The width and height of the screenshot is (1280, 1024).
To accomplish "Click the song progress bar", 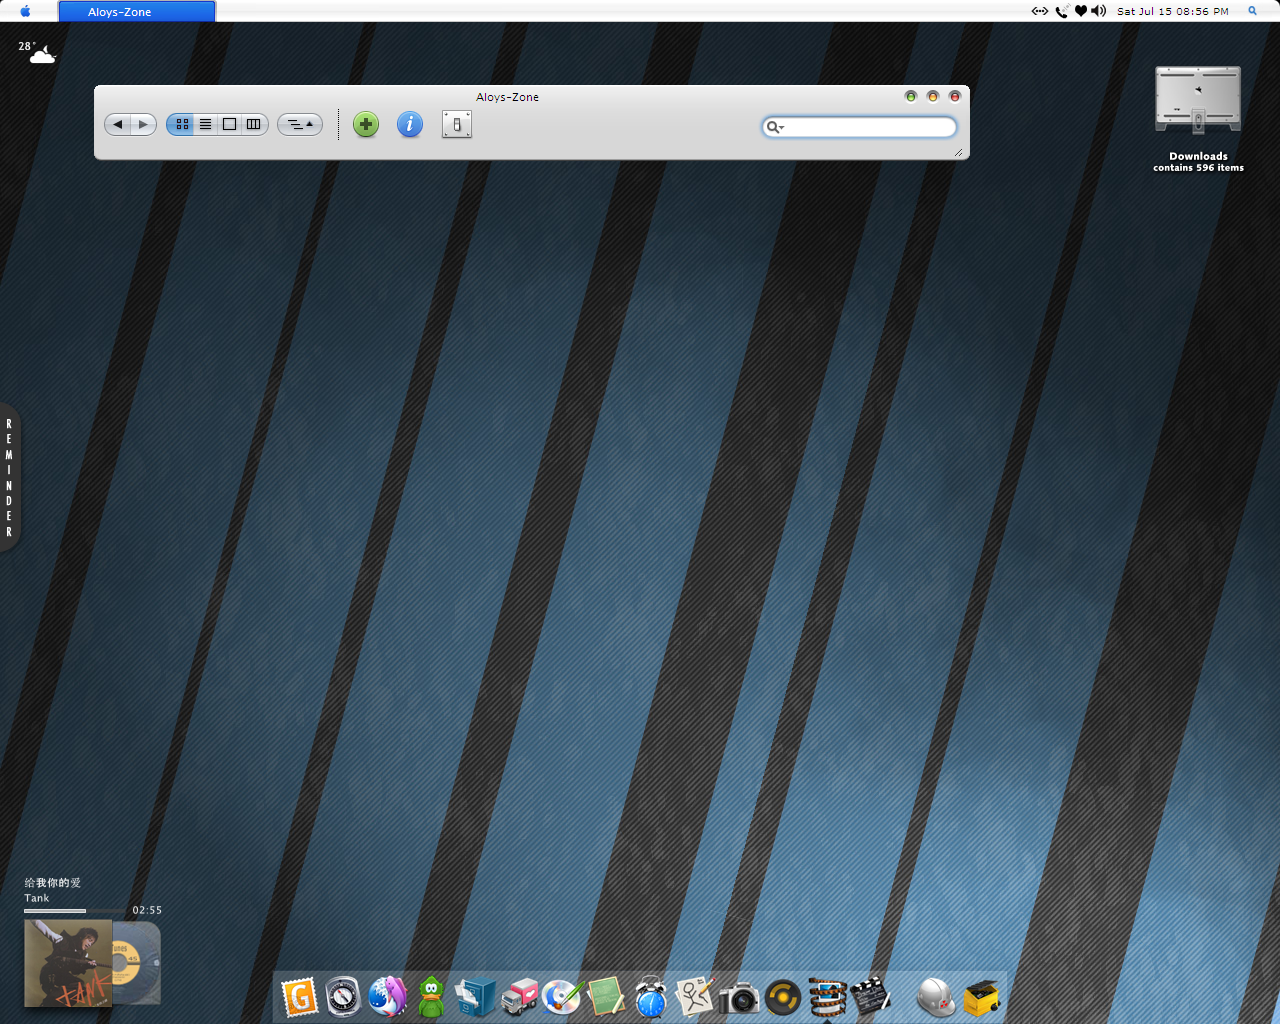I will tap(76, 910).
